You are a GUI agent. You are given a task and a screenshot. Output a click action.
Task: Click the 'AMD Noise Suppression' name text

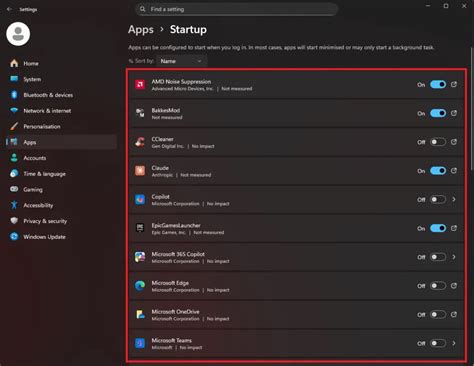(x=181, y=82)
